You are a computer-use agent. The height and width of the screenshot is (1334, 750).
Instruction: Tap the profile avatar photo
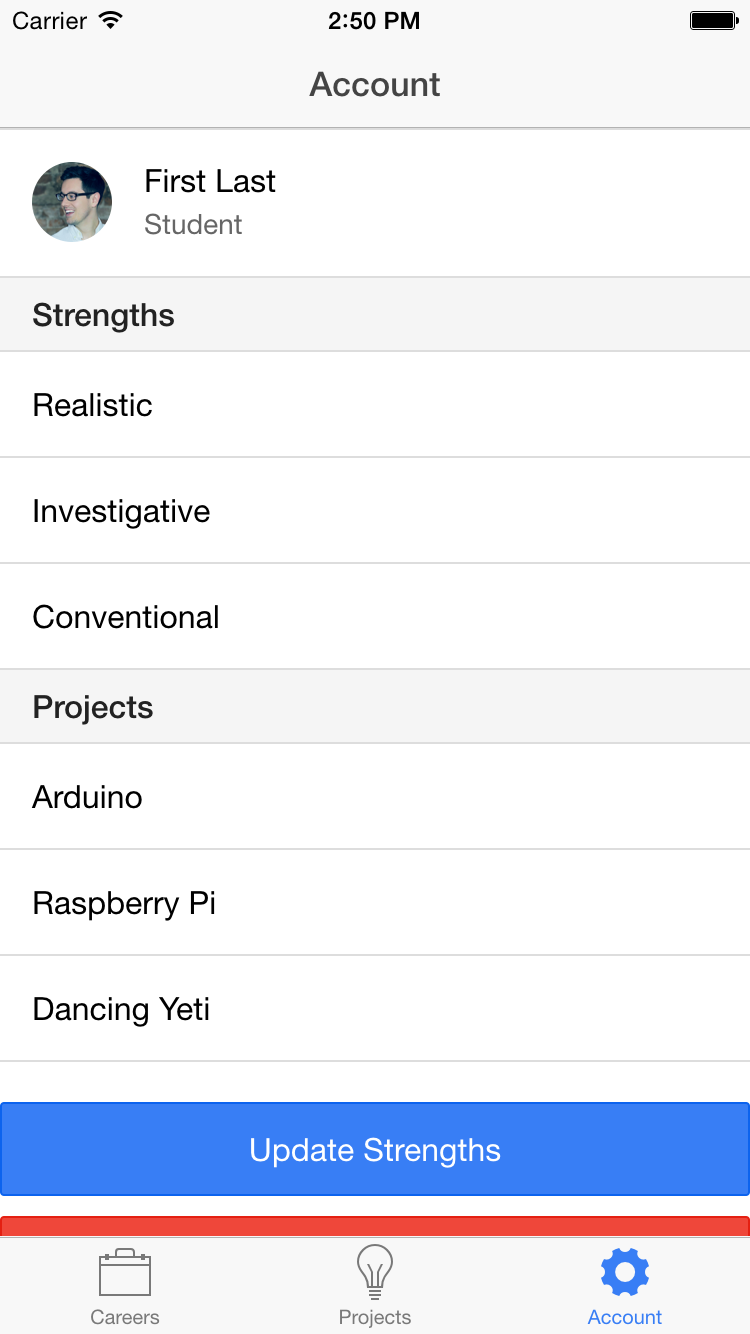[72, 202]
